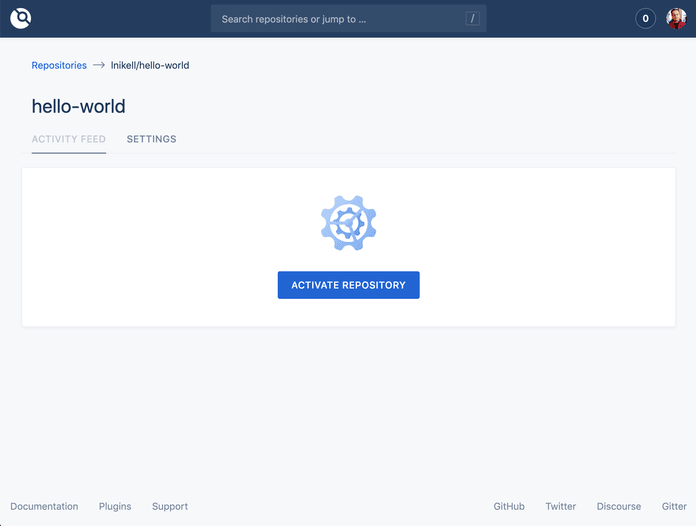The height and width of the screenshot is (526, 696).
Task: Open the Plugins footer link
Action: tap(115, 506)
